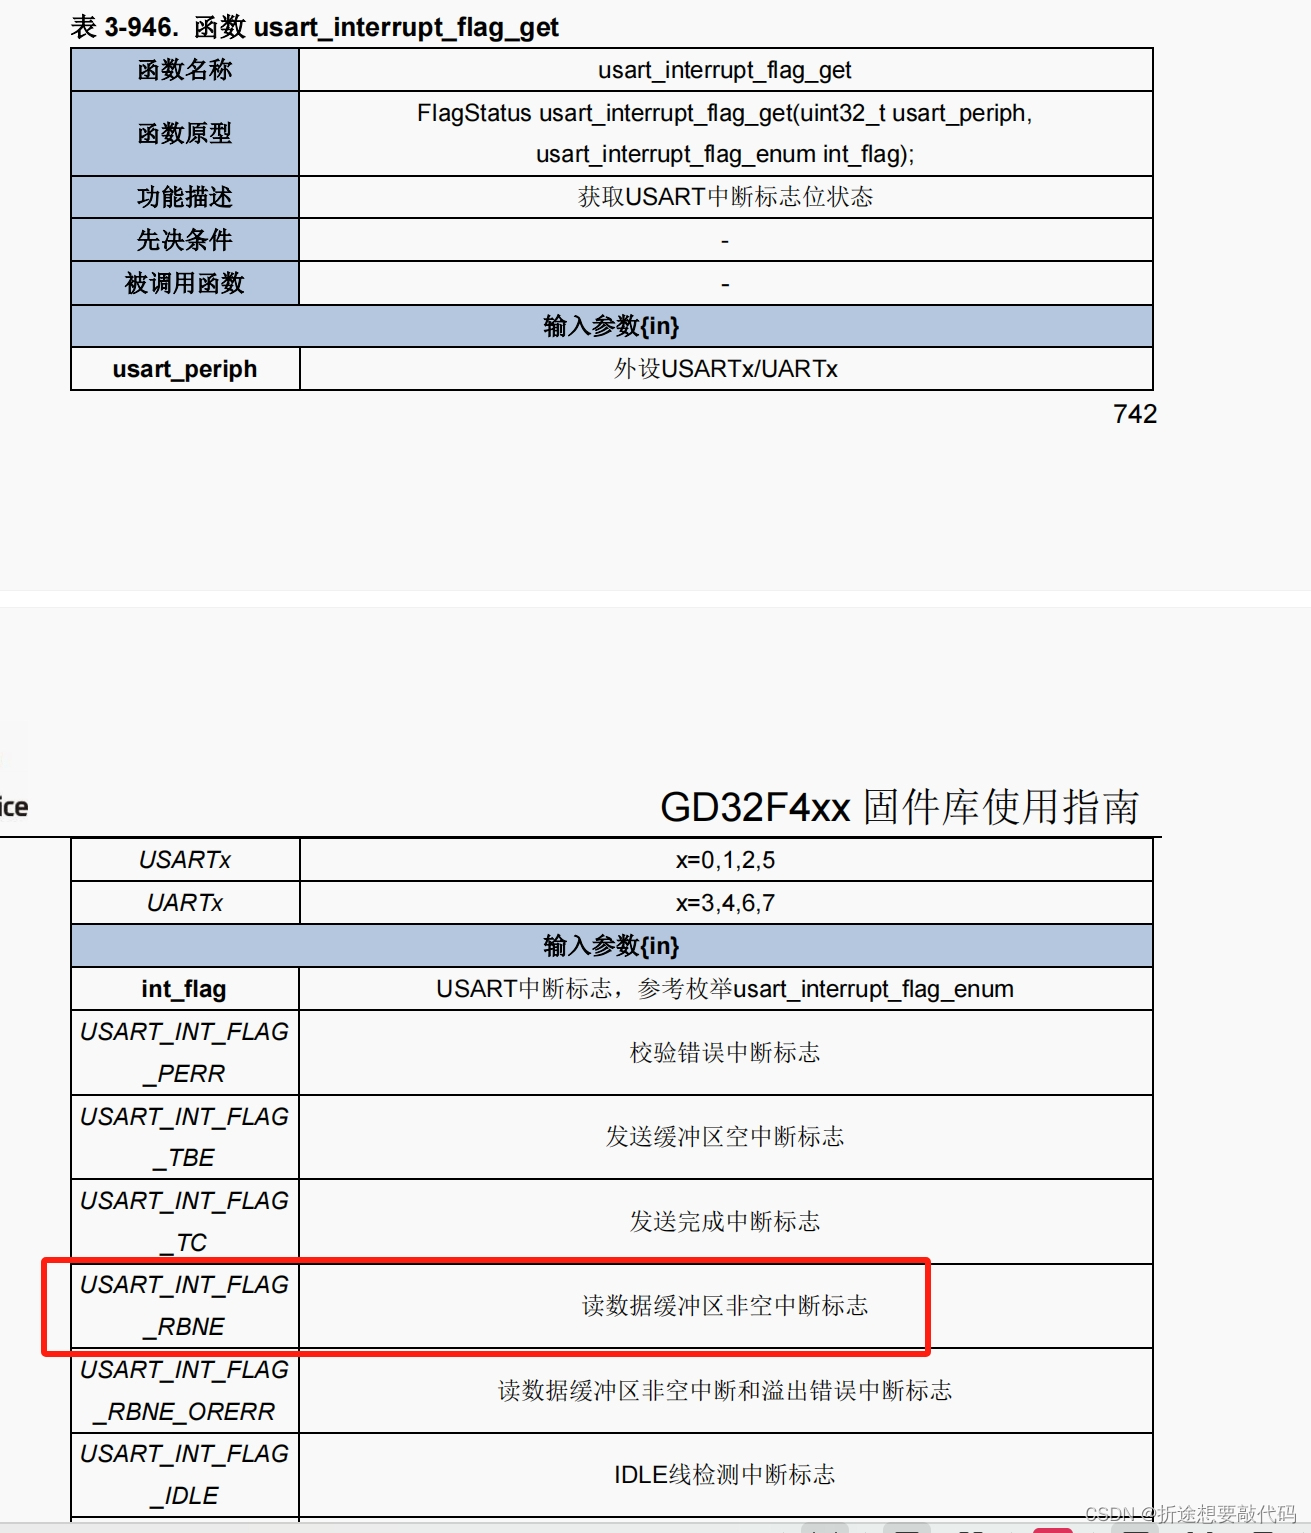Click the int_flag parameter cell
This screenshot has width=1311, height=1533.
(184, 989)
